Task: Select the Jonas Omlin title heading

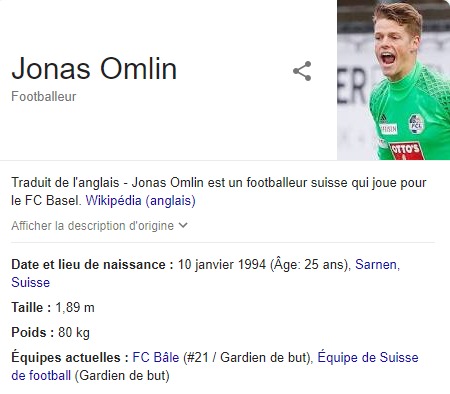Action: [x=94, y=69]
